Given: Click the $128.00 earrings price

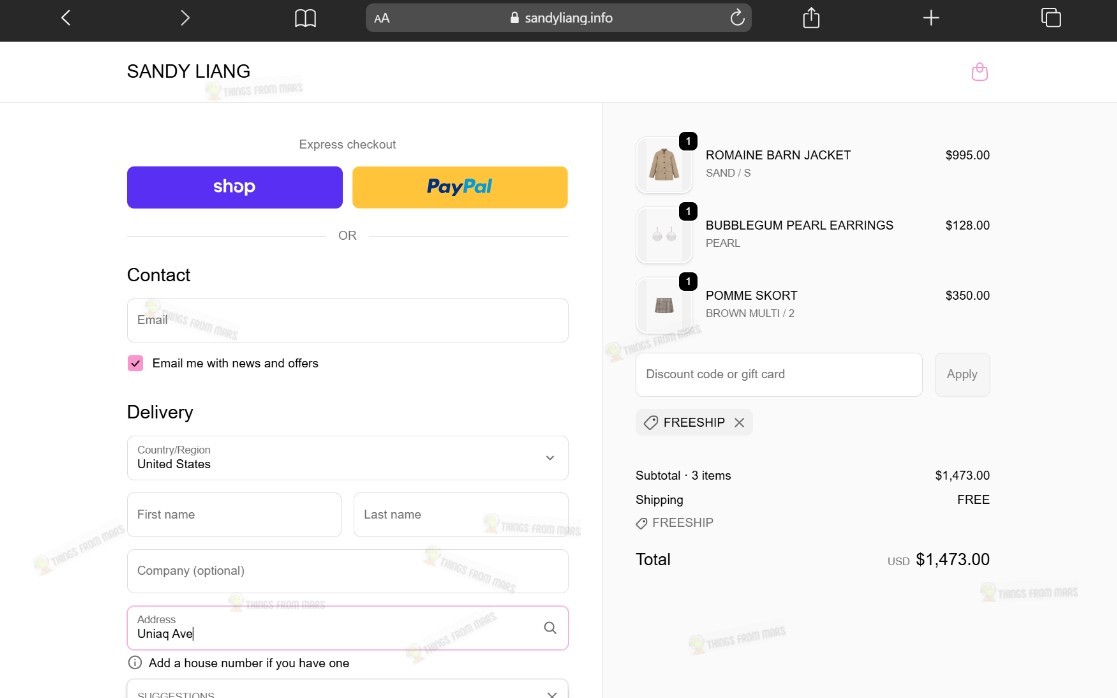Looking at the screenshot, I should [x=967, y=225].
